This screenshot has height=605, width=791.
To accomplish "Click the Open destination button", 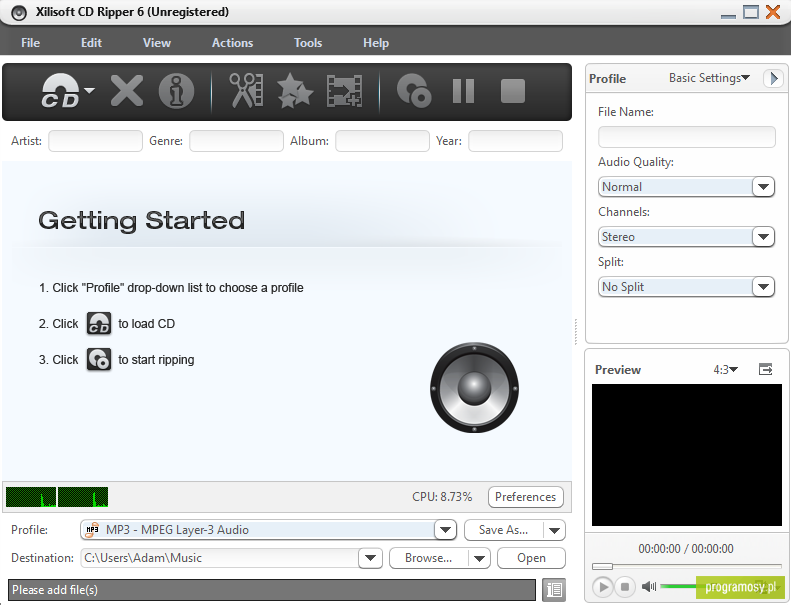I will (531, 558).
